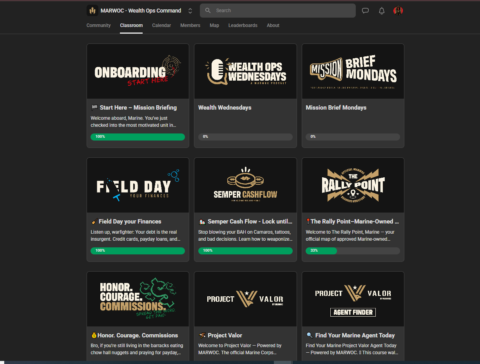Open the Onboarding Start Here thumbnail
This screenshot has height=364, width=480.
[138, 71]
